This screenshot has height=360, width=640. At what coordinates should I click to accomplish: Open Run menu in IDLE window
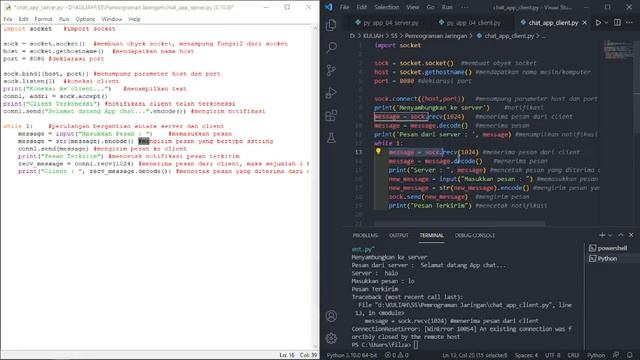[x=64, y=19]
